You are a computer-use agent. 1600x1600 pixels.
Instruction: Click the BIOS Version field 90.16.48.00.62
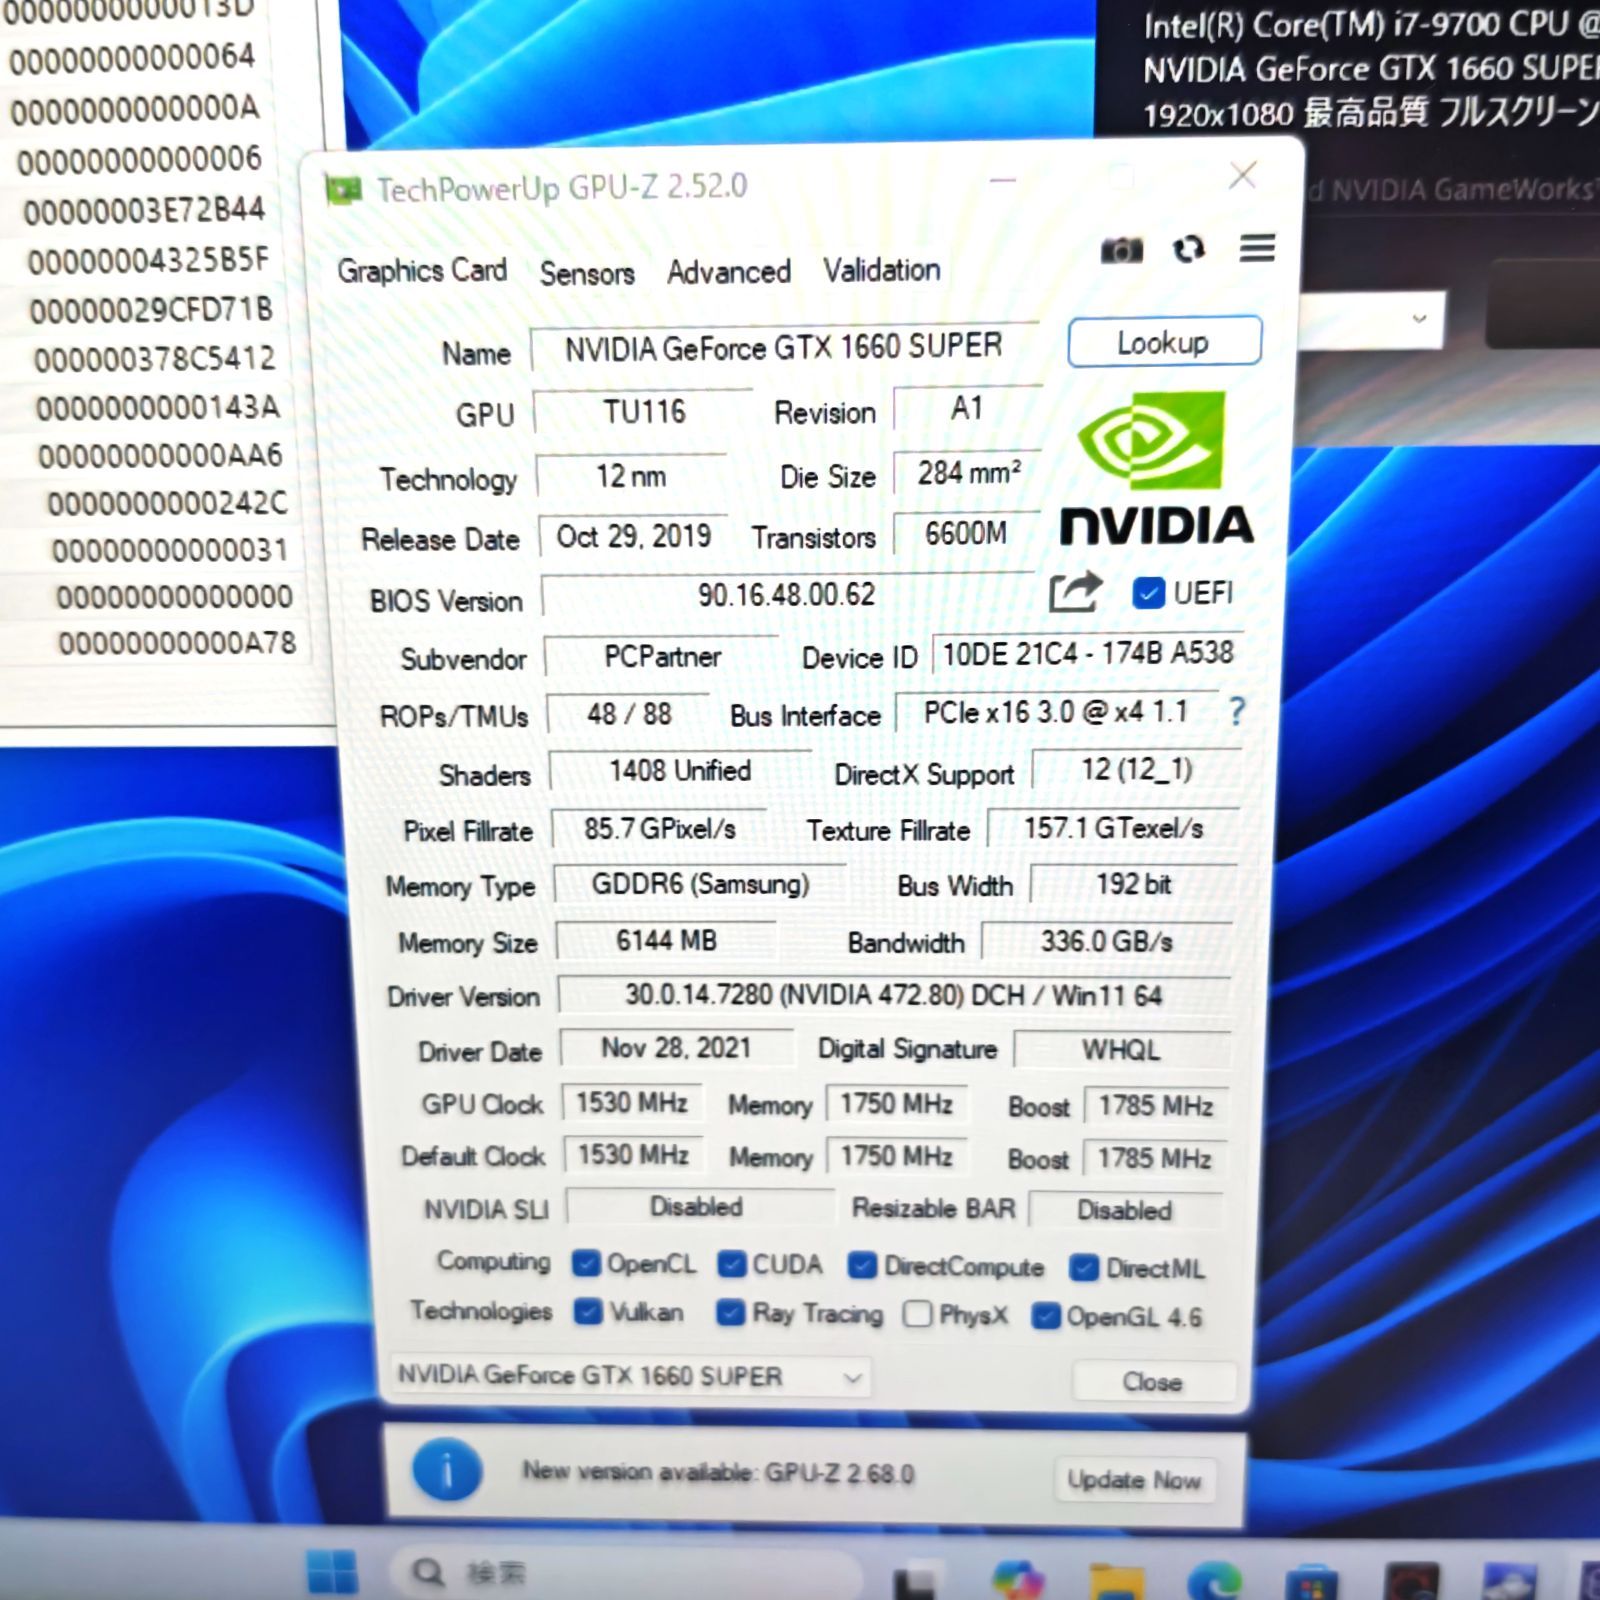(x=788, y=595)
